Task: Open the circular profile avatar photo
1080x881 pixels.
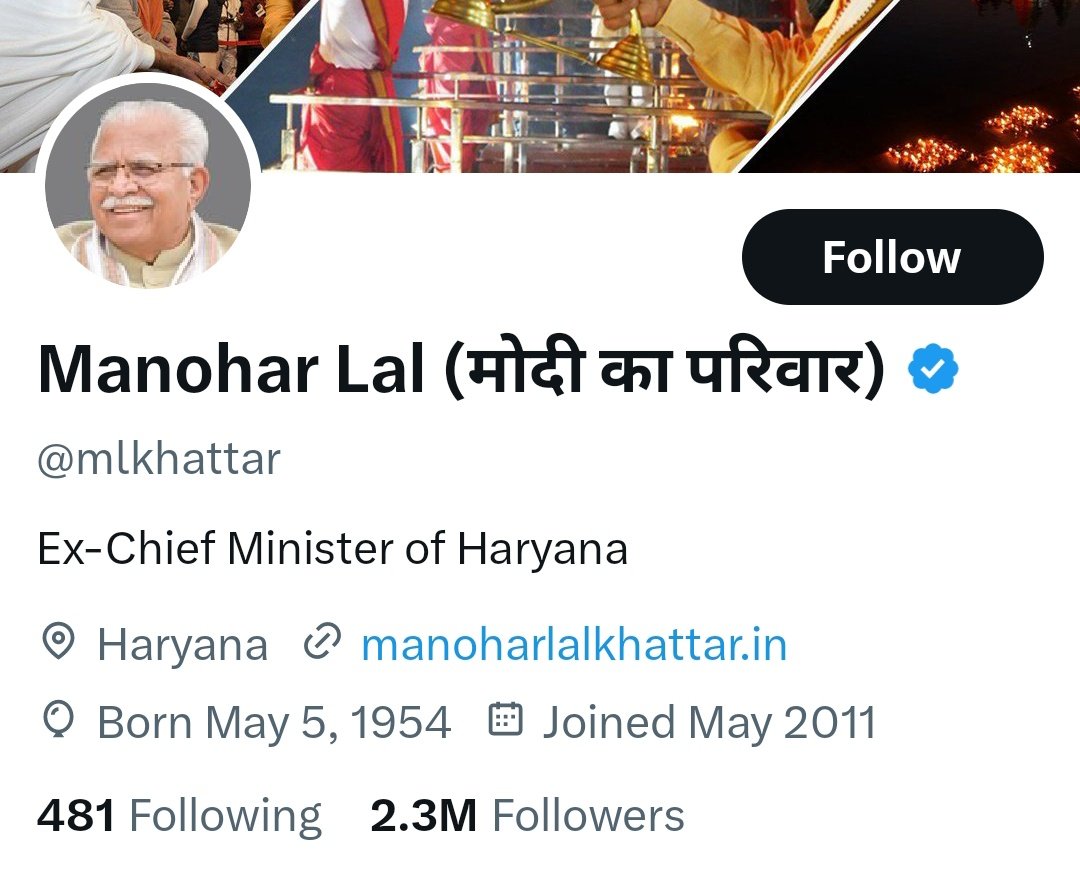Action: (148, 185)
